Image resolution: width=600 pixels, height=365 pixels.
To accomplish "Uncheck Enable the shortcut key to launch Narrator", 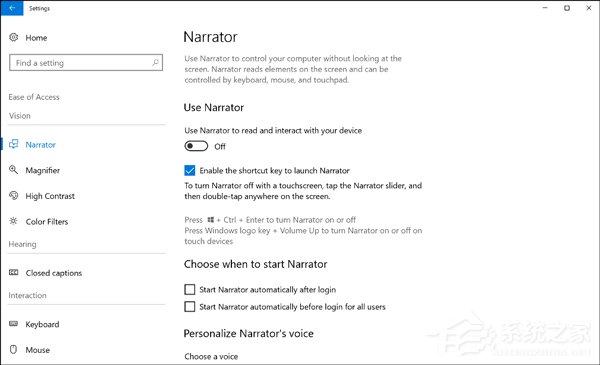I will pos(190,170).
